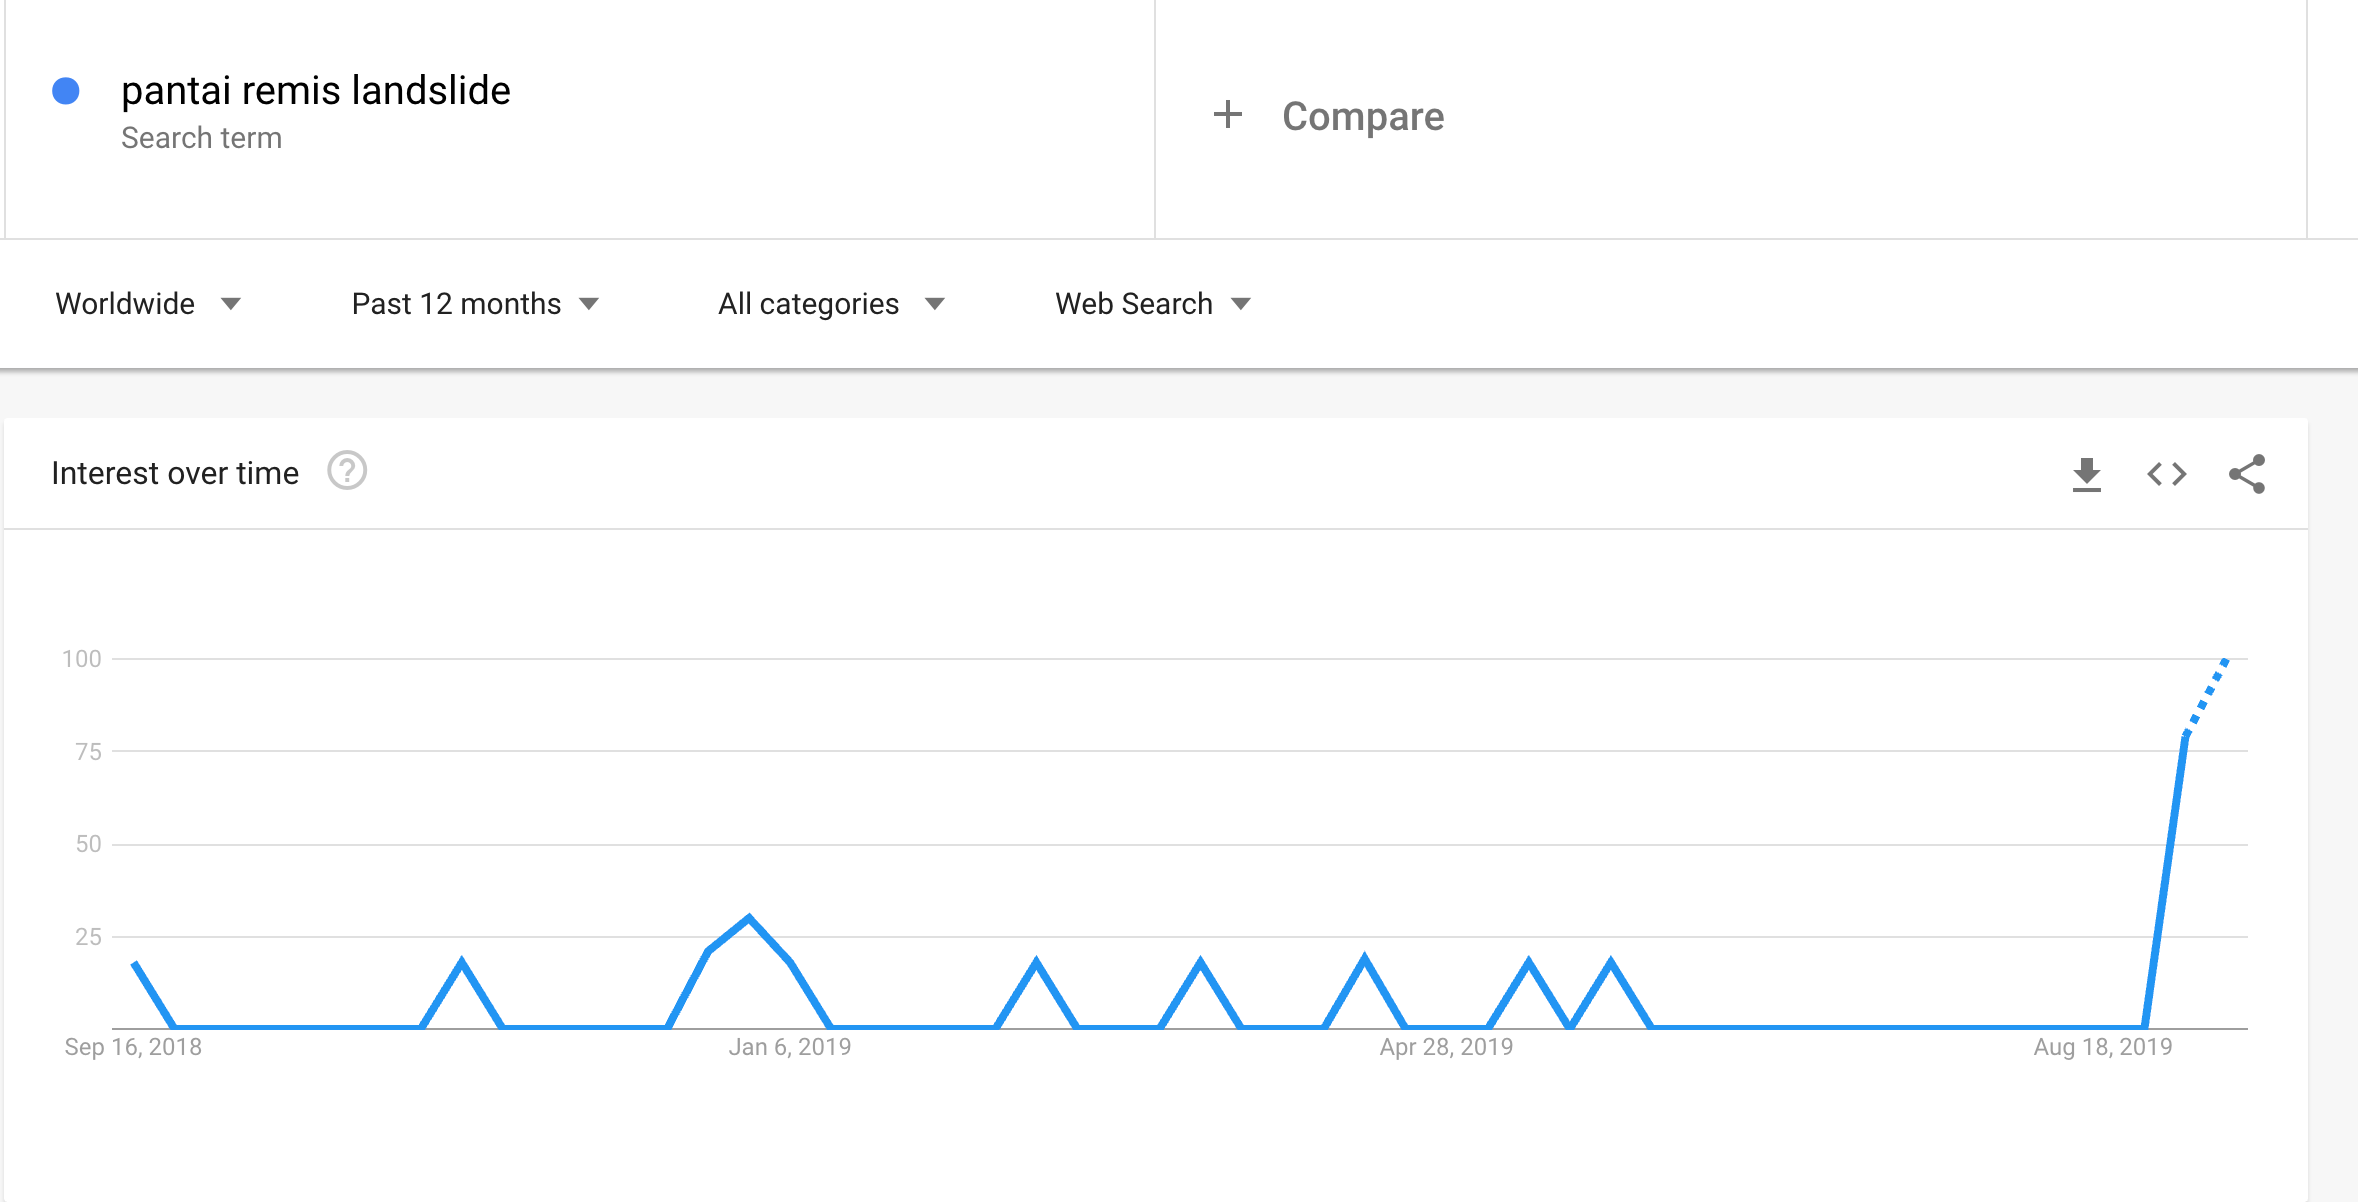Open the help question mark icon

(347, 471)
